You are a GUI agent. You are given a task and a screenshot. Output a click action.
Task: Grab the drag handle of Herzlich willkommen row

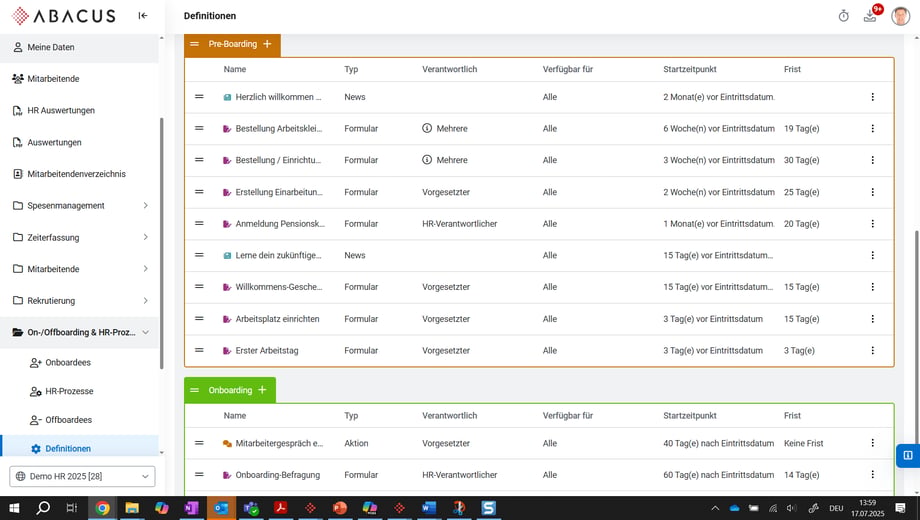(199, 97)
